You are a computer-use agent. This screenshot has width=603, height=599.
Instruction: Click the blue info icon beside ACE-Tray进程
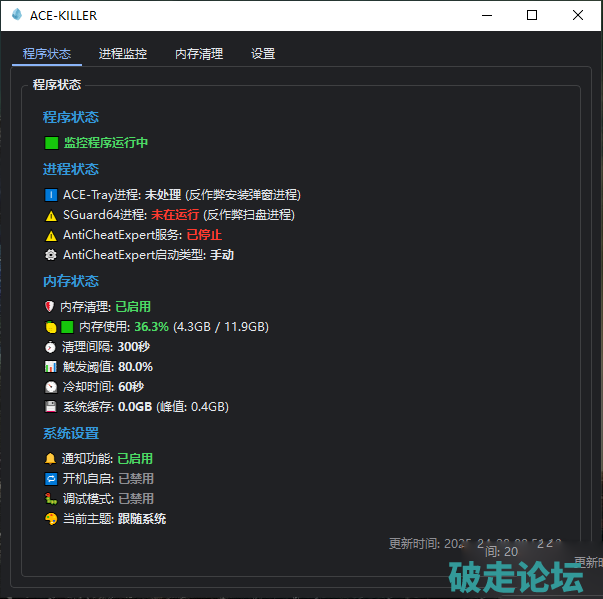(51, 195)
